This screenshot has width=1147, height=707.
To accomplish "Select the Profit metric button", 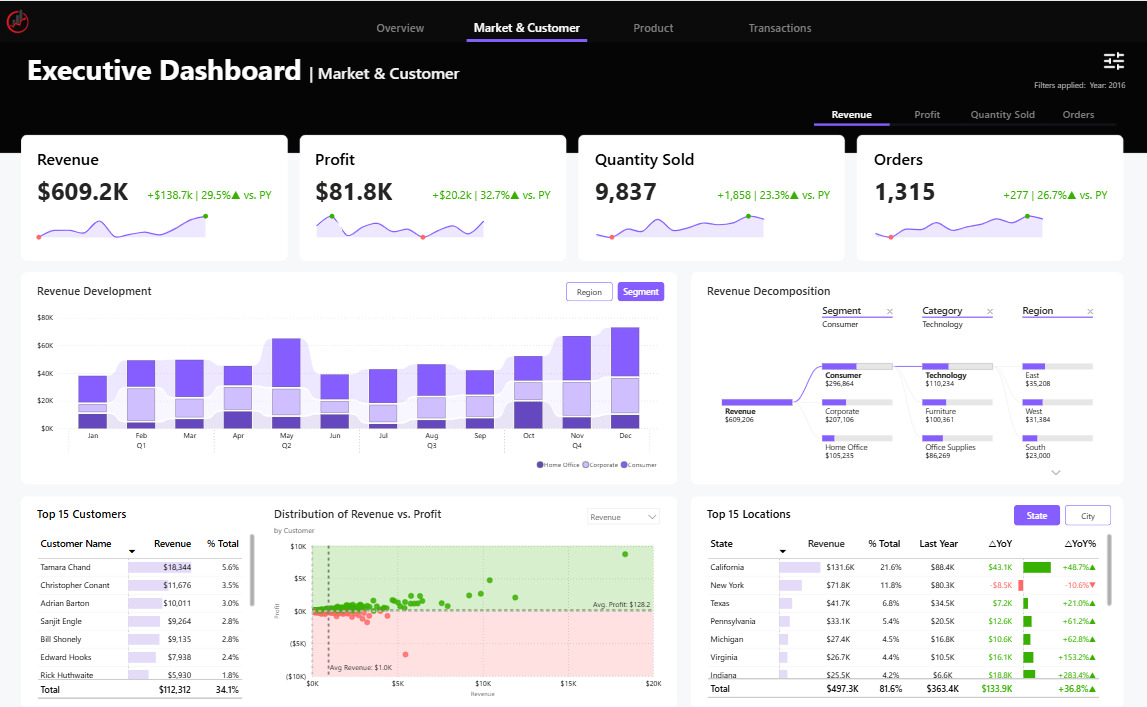I will point(927,115).
